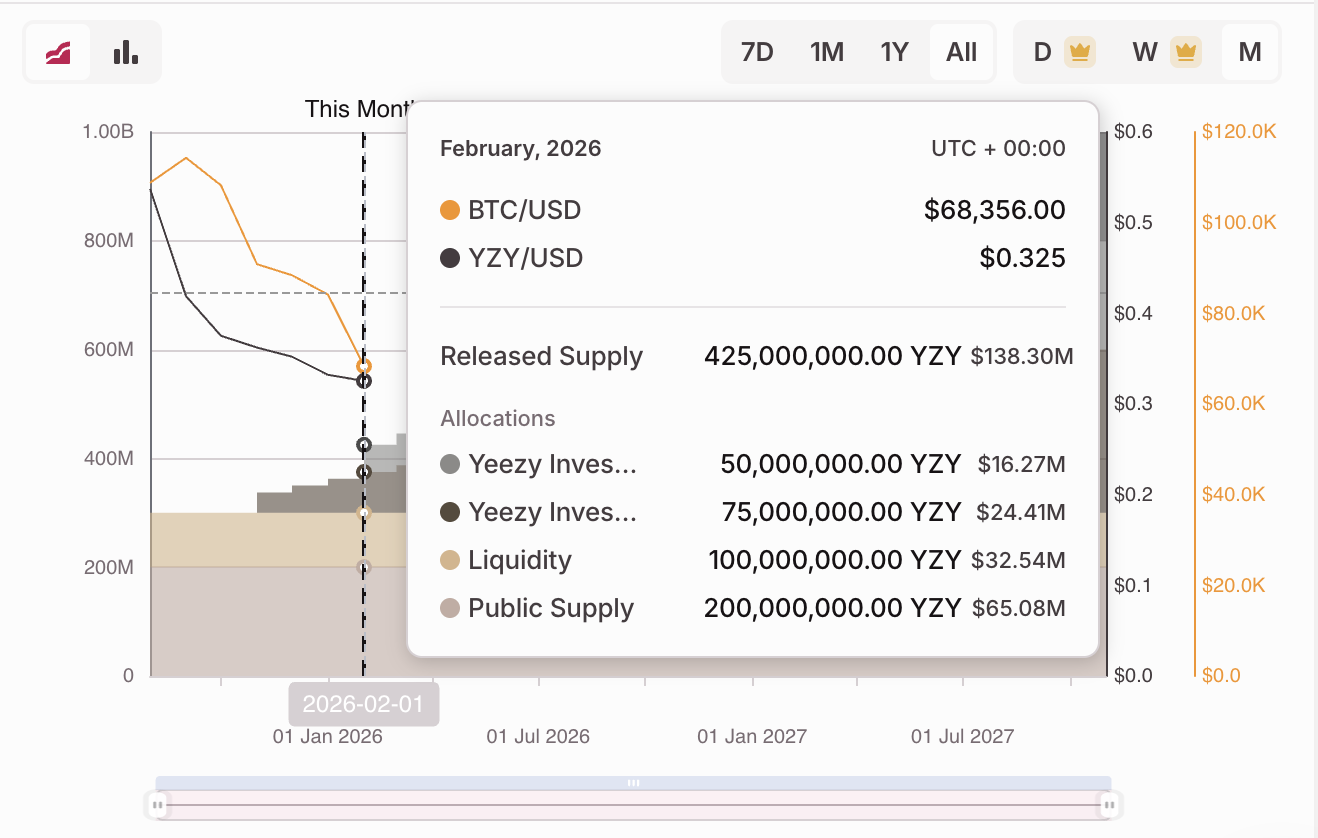Click the 1M range button
Image resolution: width=1318 pixels, height=838 pixels.
827,51
